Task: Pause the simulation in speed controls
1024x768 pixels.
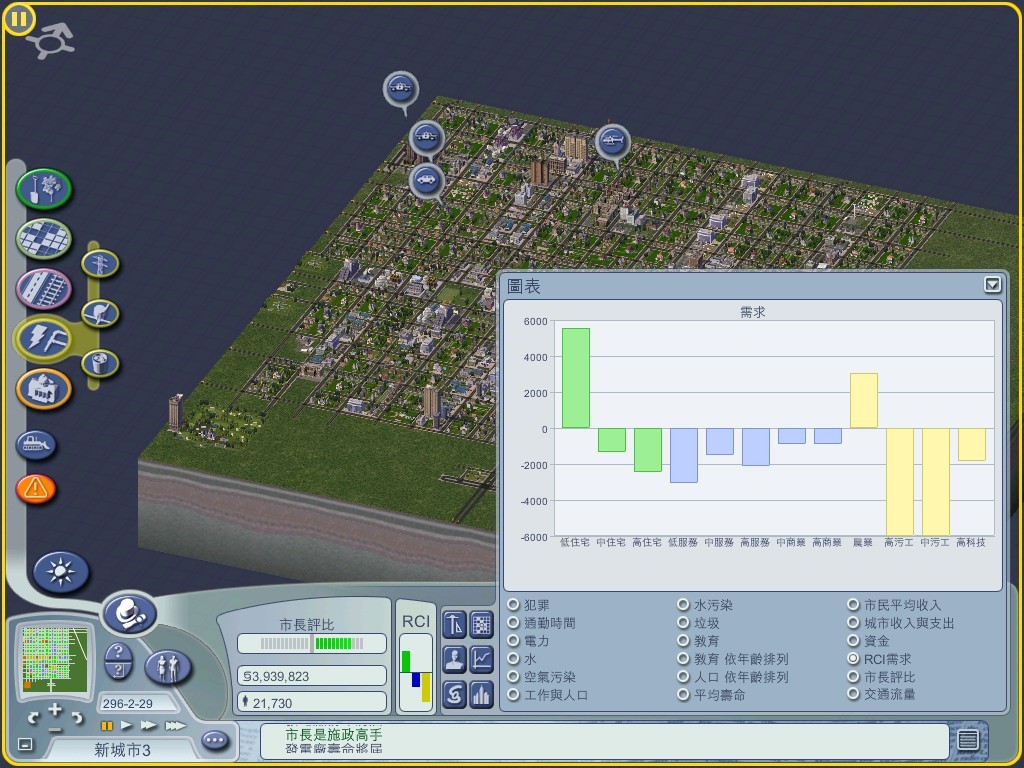Action: coord(106,726)
